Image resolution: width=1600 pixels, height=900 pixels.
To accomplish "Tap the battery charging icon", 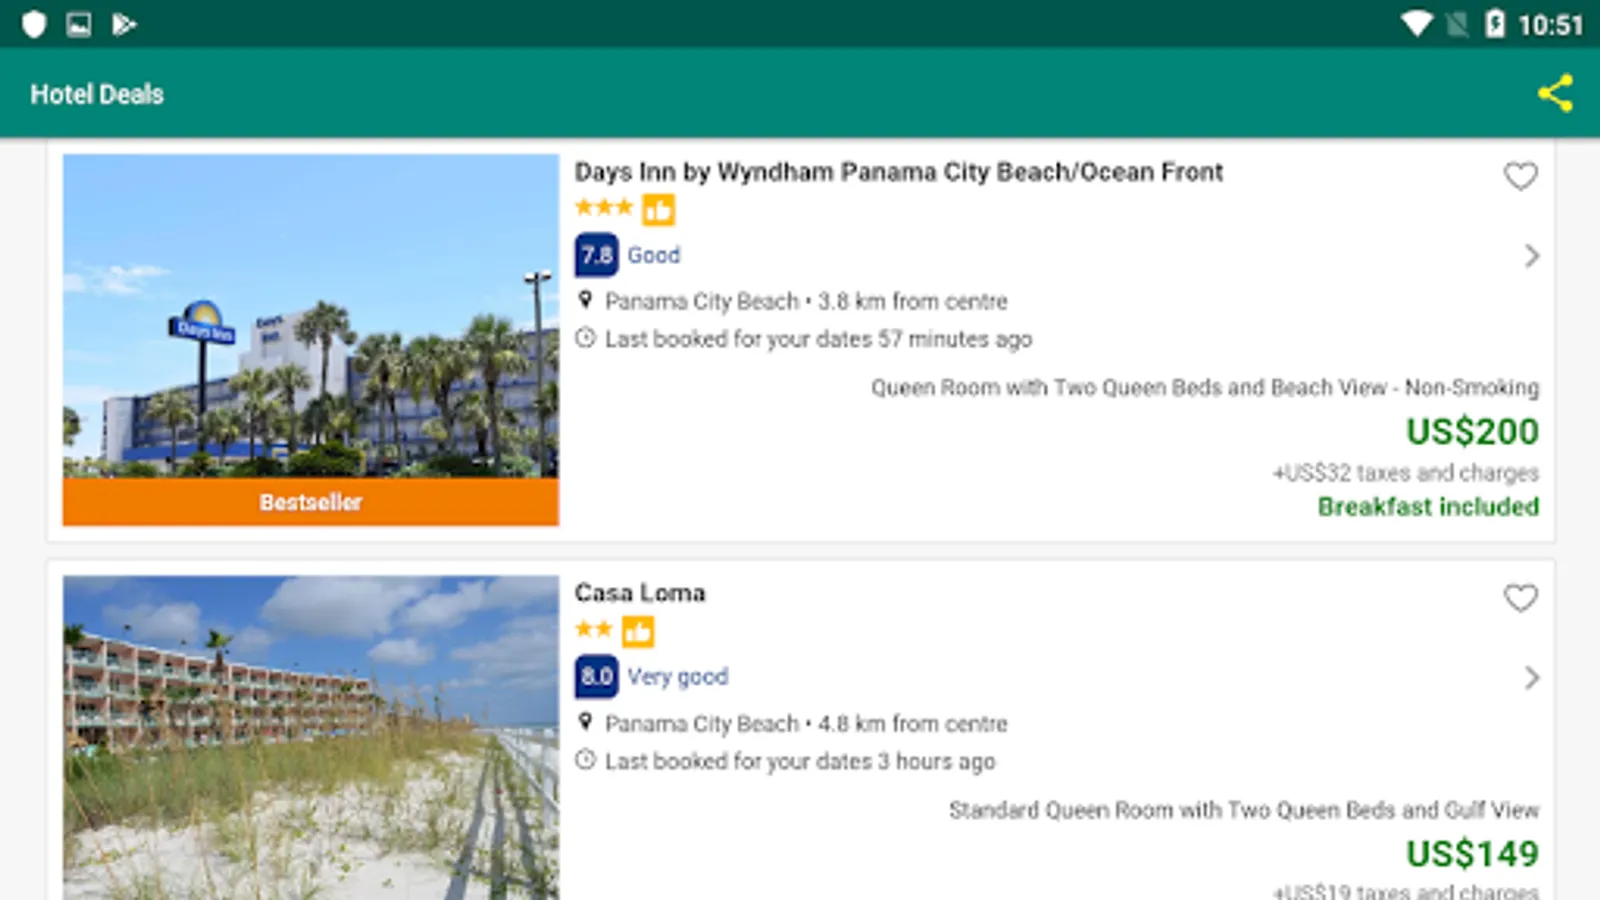I will [x=1495, y=24].
